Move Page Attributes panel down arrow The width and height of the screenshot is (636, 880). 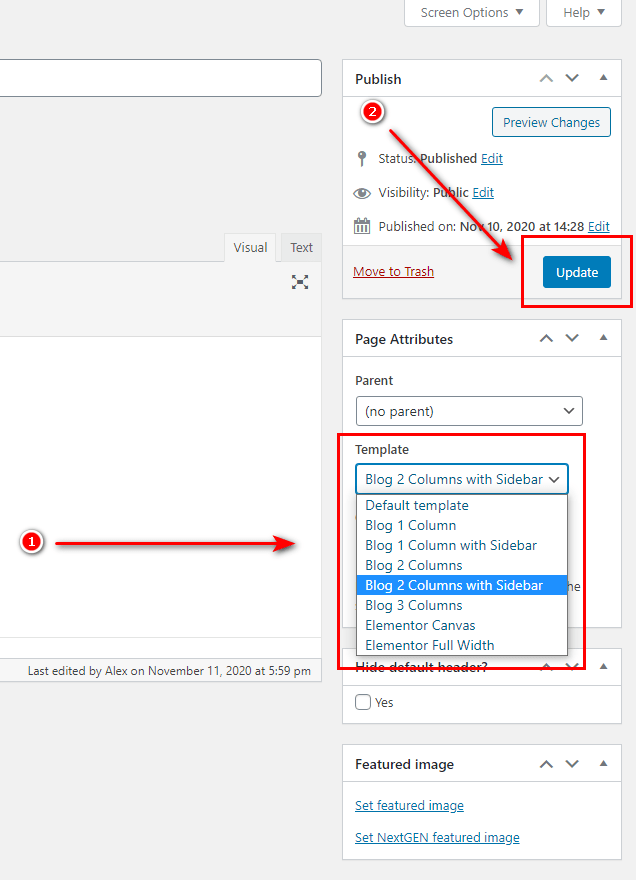(x=572, y=339)
